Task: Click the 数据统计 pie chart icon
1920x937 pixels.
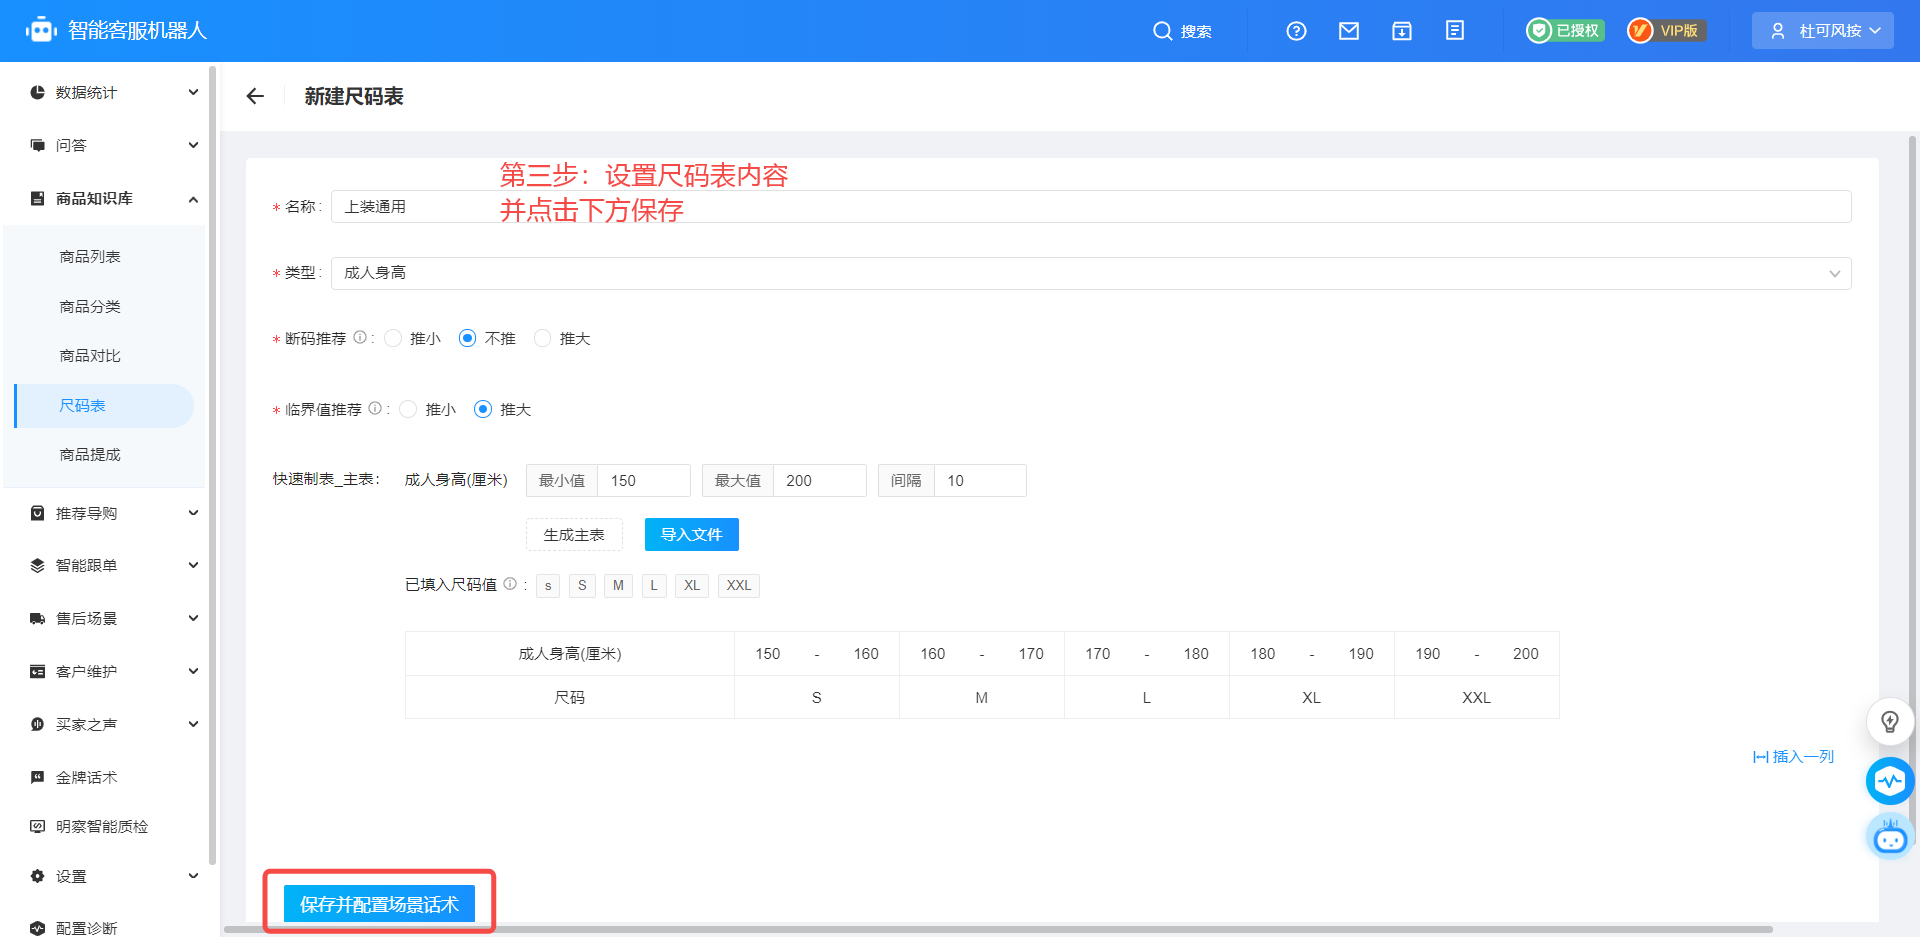Action: click(x=37, y=92)
